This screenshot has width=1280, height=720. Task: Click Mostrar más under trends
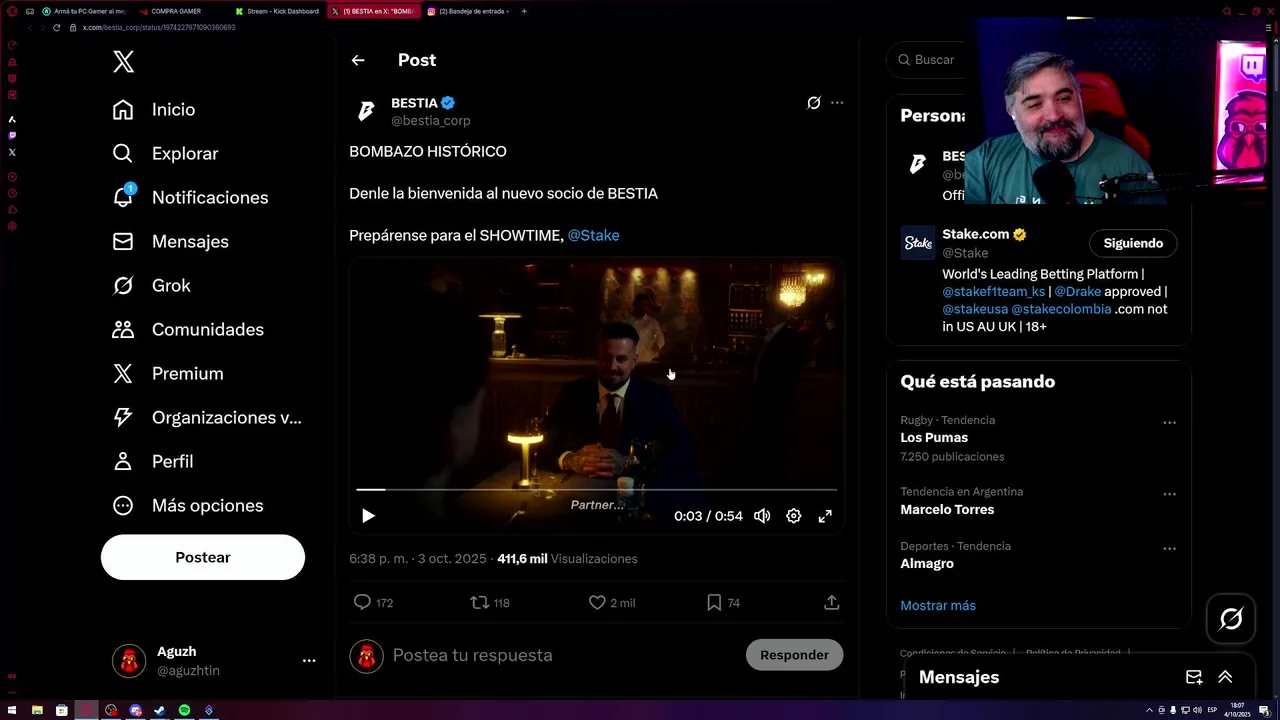click(938, 606)
